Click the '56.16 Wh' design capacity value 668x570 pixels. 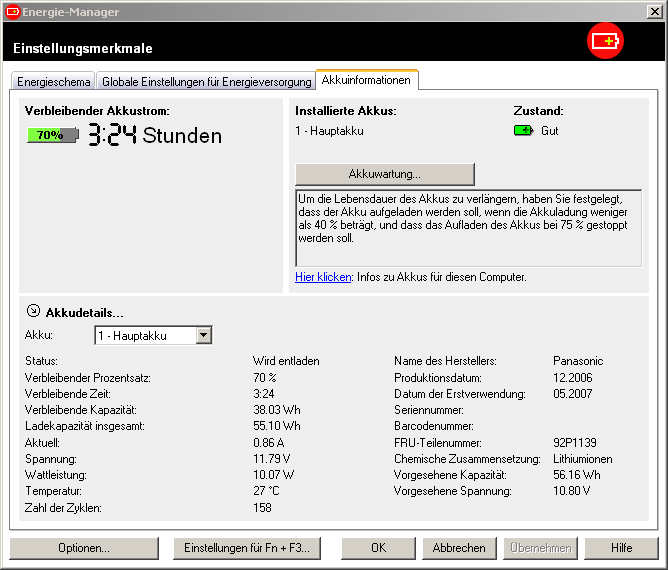[577, 475]
